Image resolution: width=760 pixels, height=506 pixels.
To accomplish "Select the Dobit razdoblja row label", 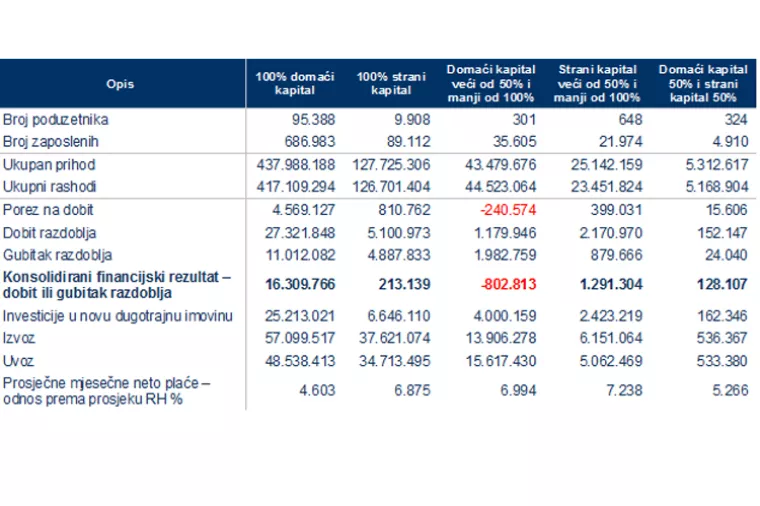I will point(49,233).
